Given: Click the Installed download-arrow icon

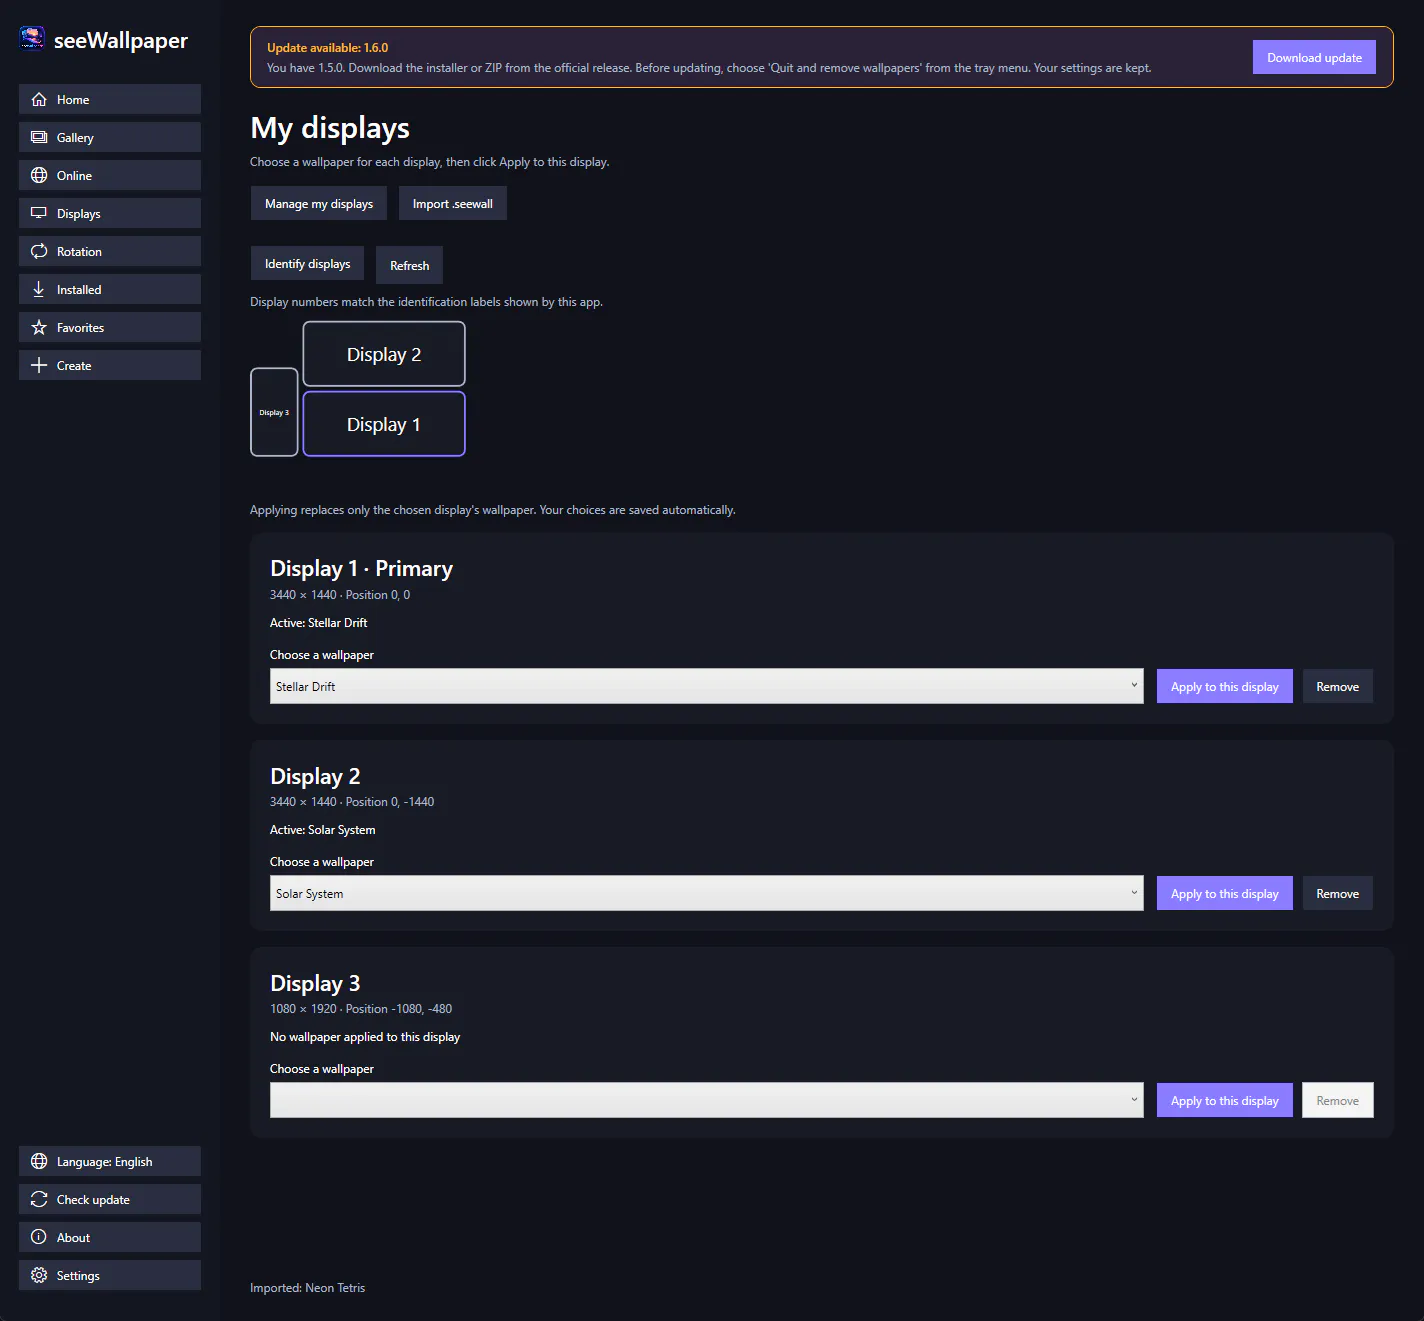Looking at the screenshot, I should [x=39, y=289].
